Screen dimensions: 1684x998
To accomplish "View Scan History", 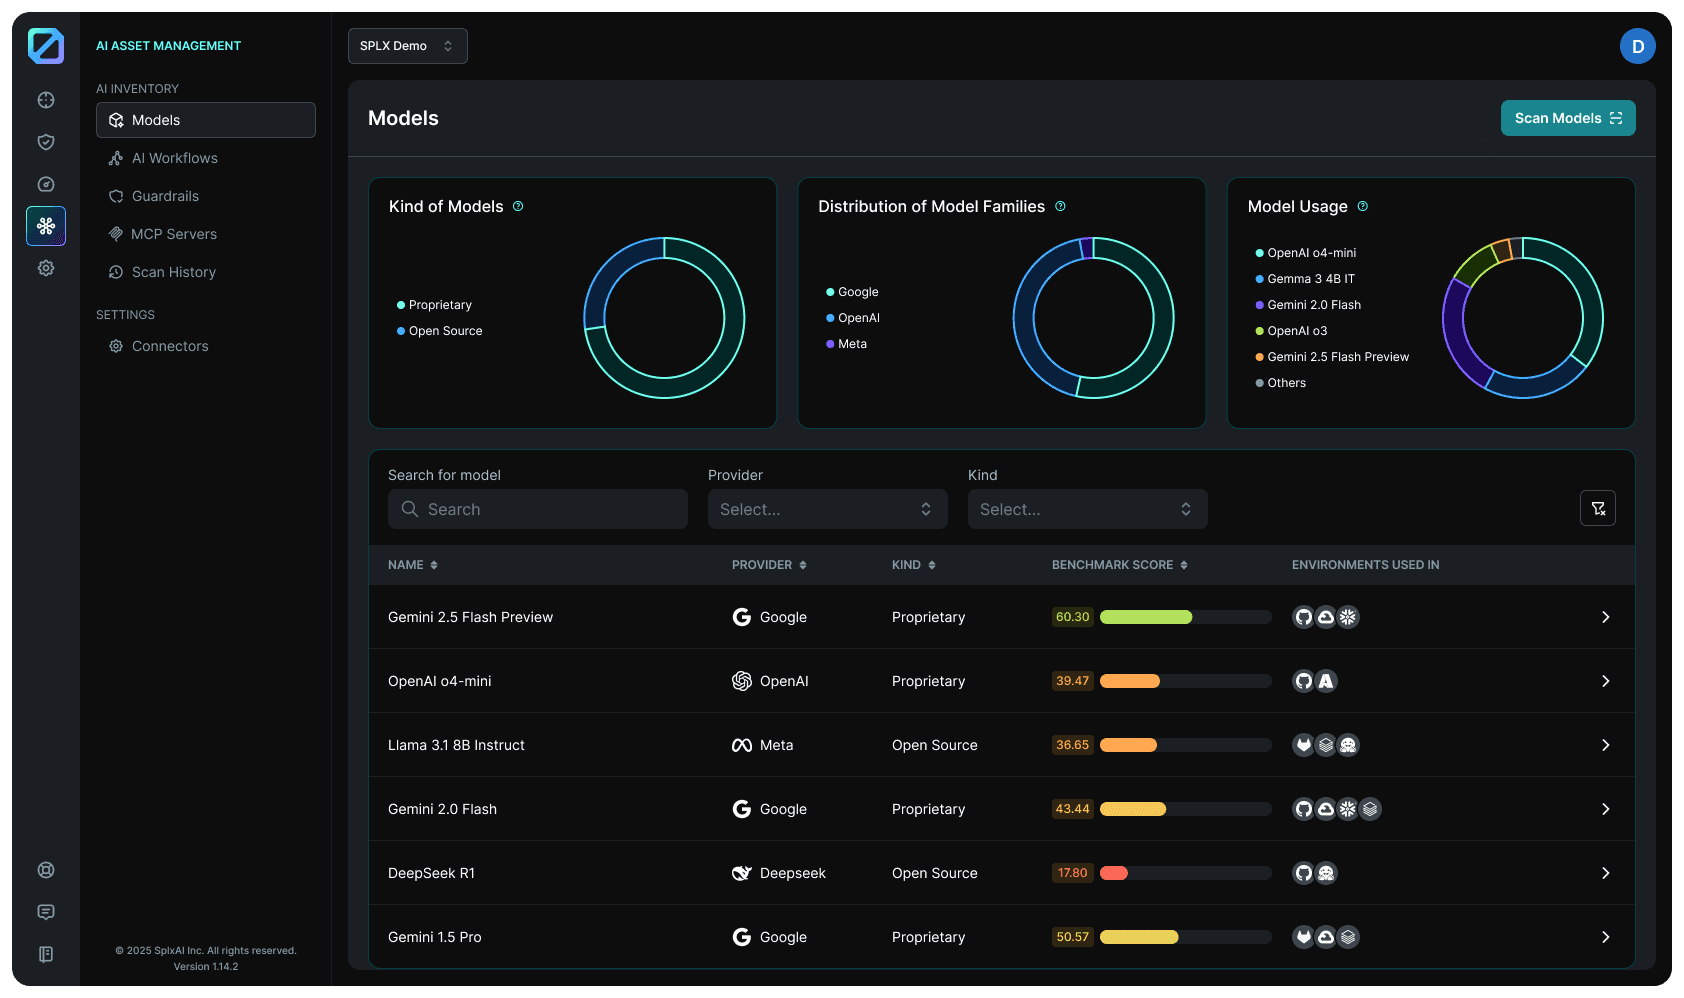I will click(x=173, y=271).
